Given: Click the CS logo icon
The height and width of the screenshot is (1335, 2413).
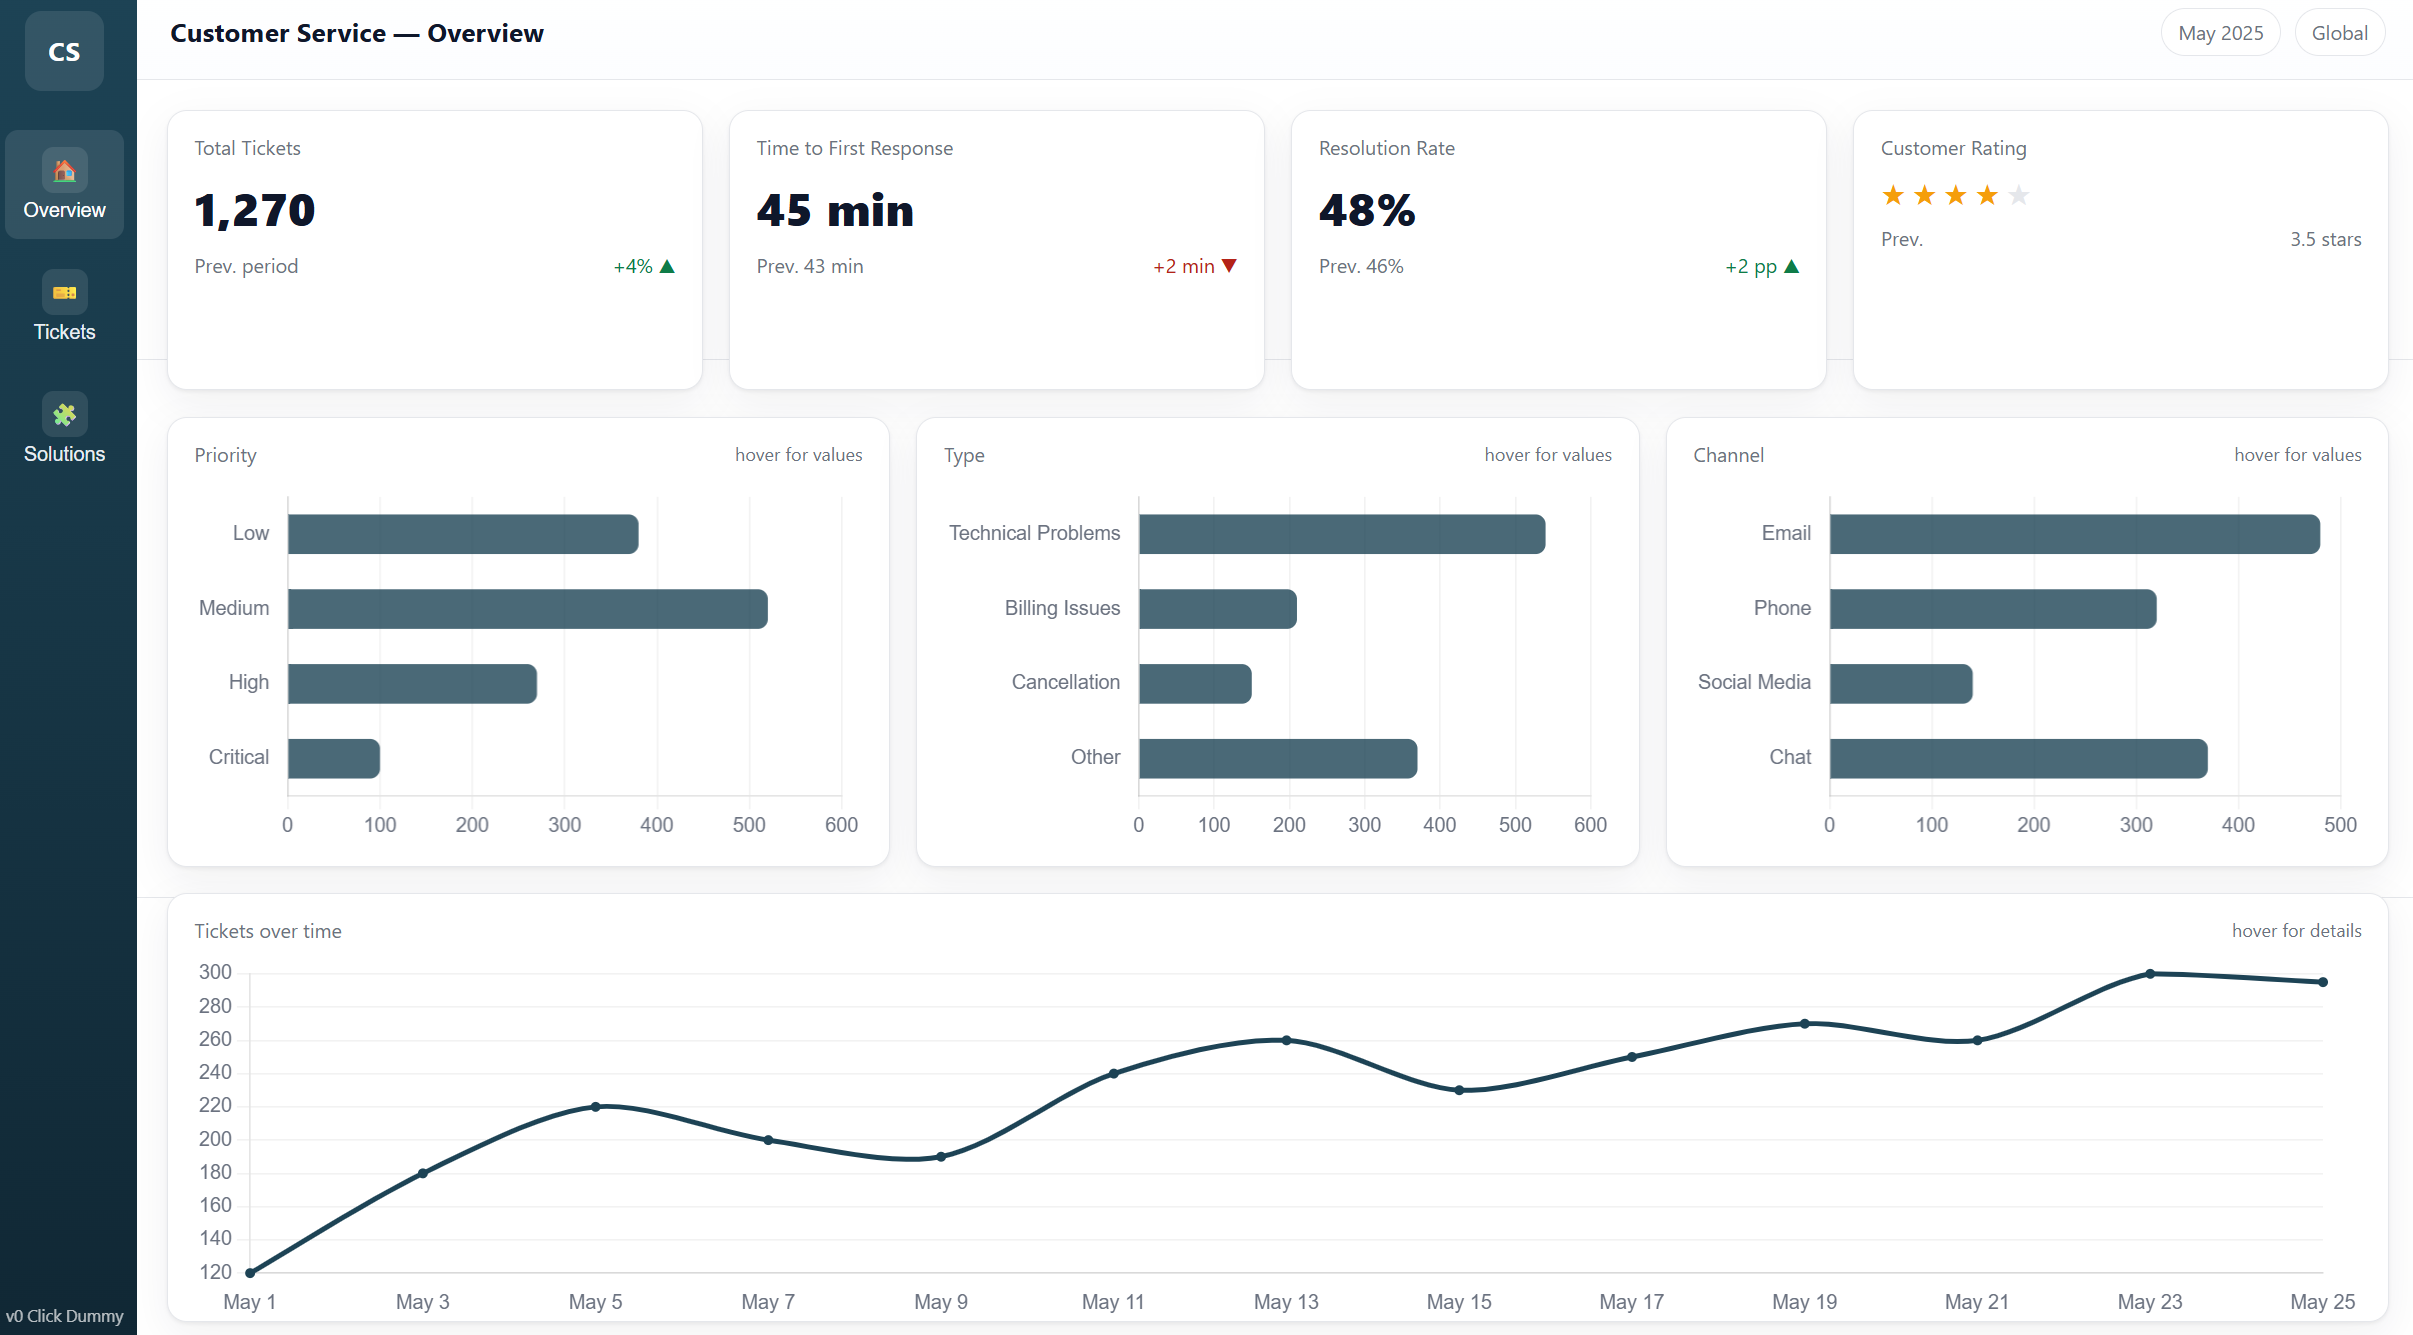Looking at the screenshot, I should pos(64,52).
